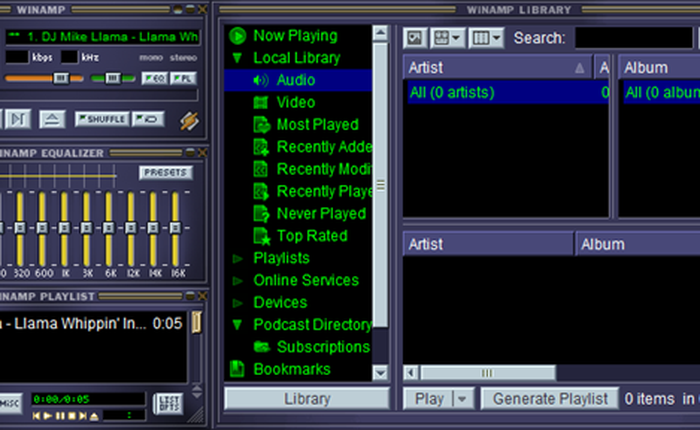The width and height of the screenshot is (700, 430).
Task: Click the Recently Played view icon
Action: click(x=261, y=192)
